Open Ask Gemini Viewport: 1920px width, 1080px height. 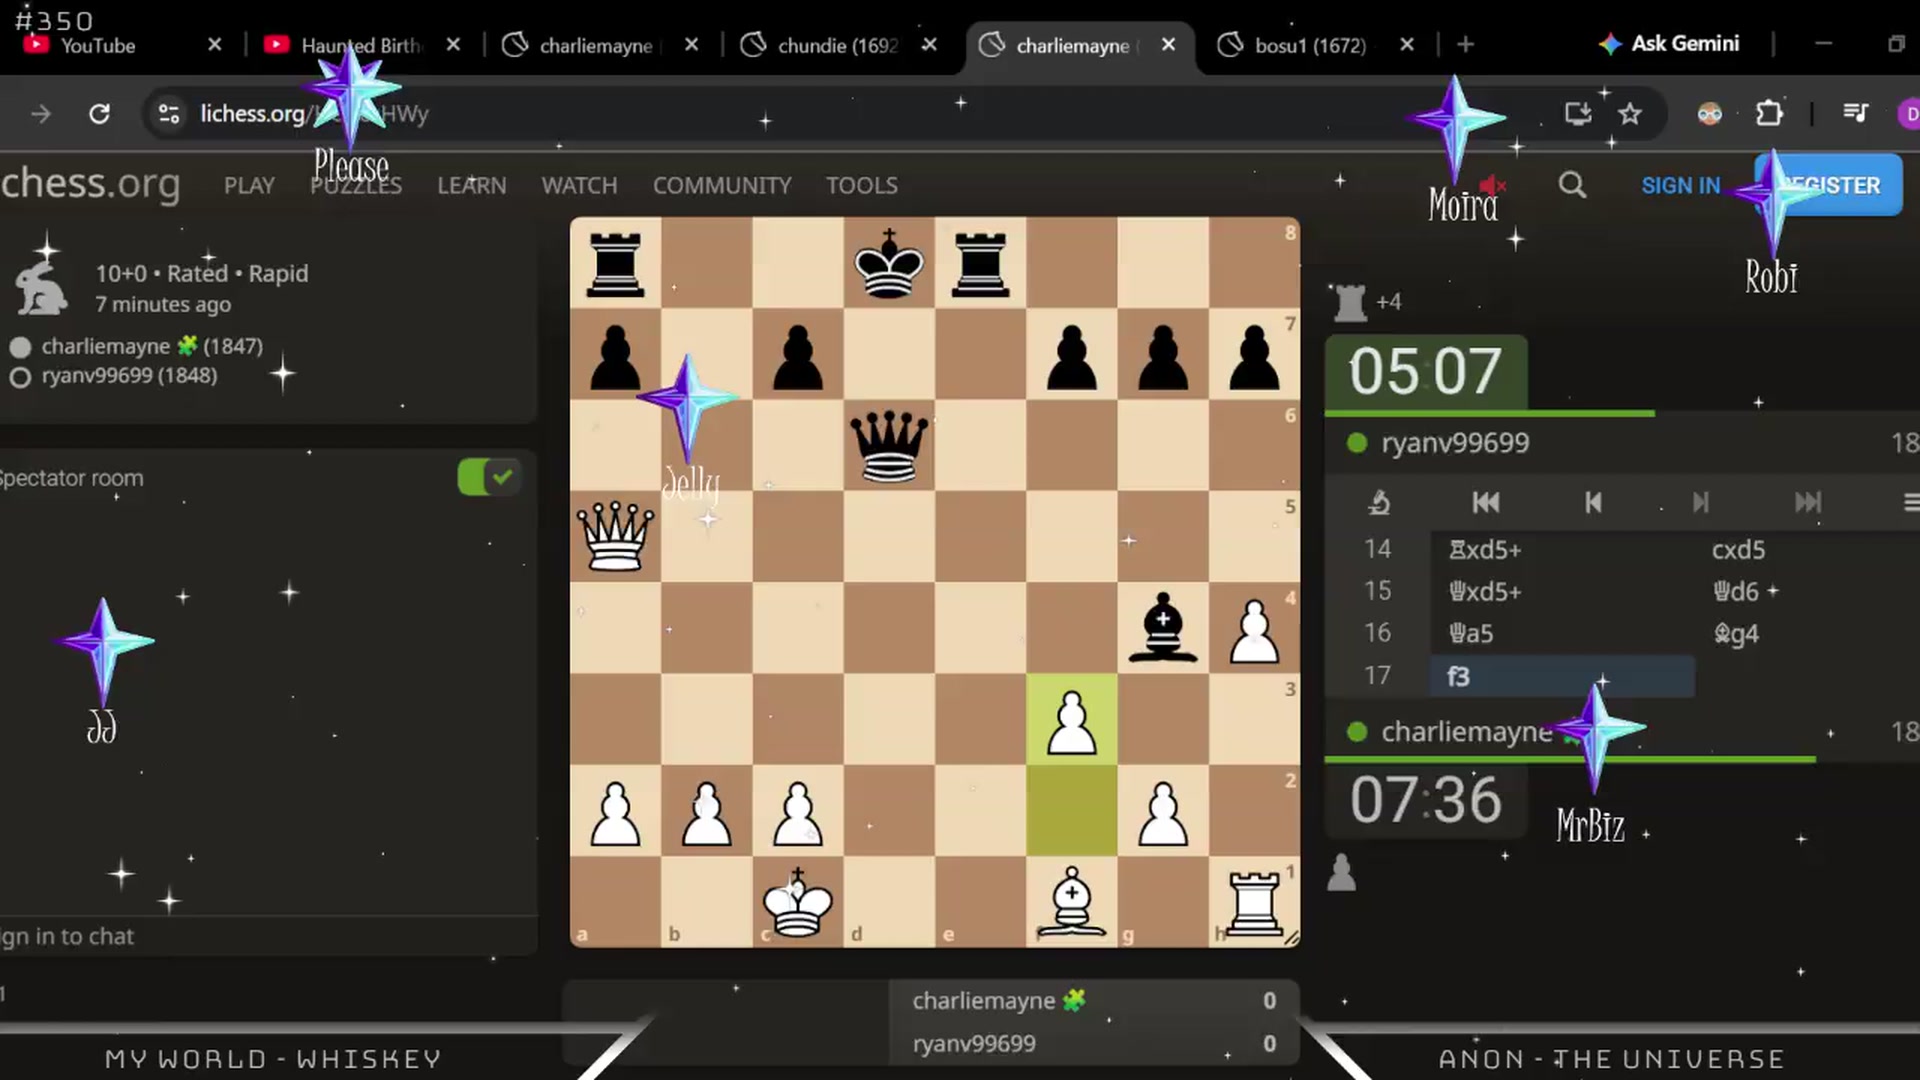point(1669,44)
